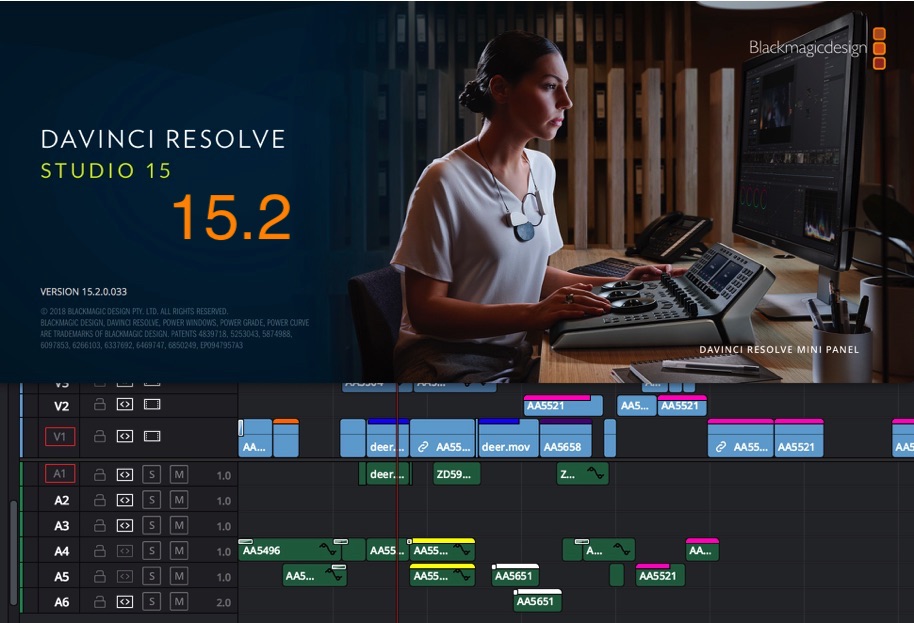Lock the A6 audio track
The width and height of the screenshot is (914, 623).
pos(100,601)
